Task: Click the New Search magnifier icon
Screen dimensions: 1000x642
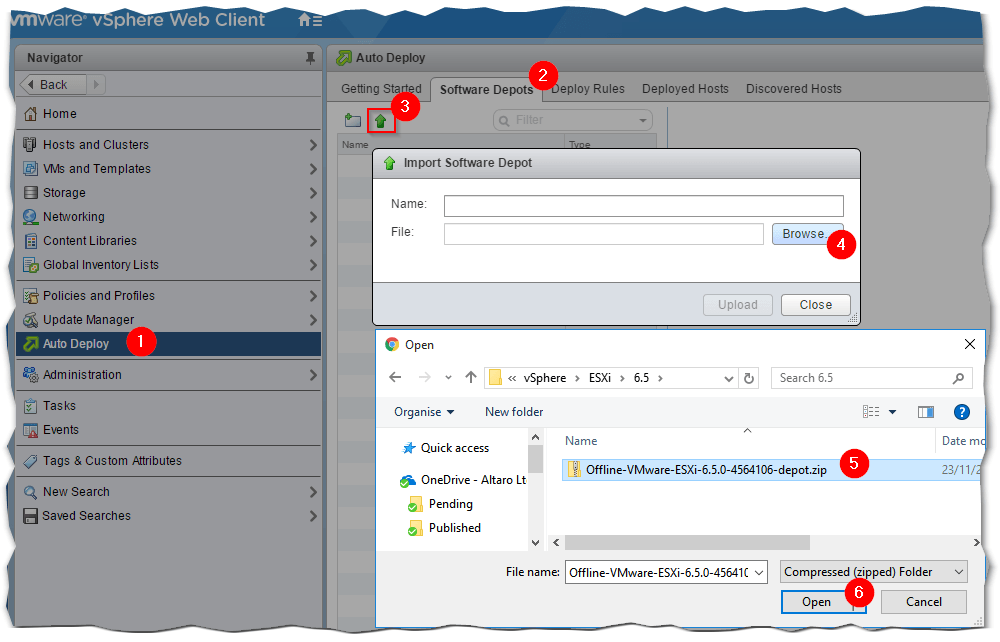Action: point(30,492)
